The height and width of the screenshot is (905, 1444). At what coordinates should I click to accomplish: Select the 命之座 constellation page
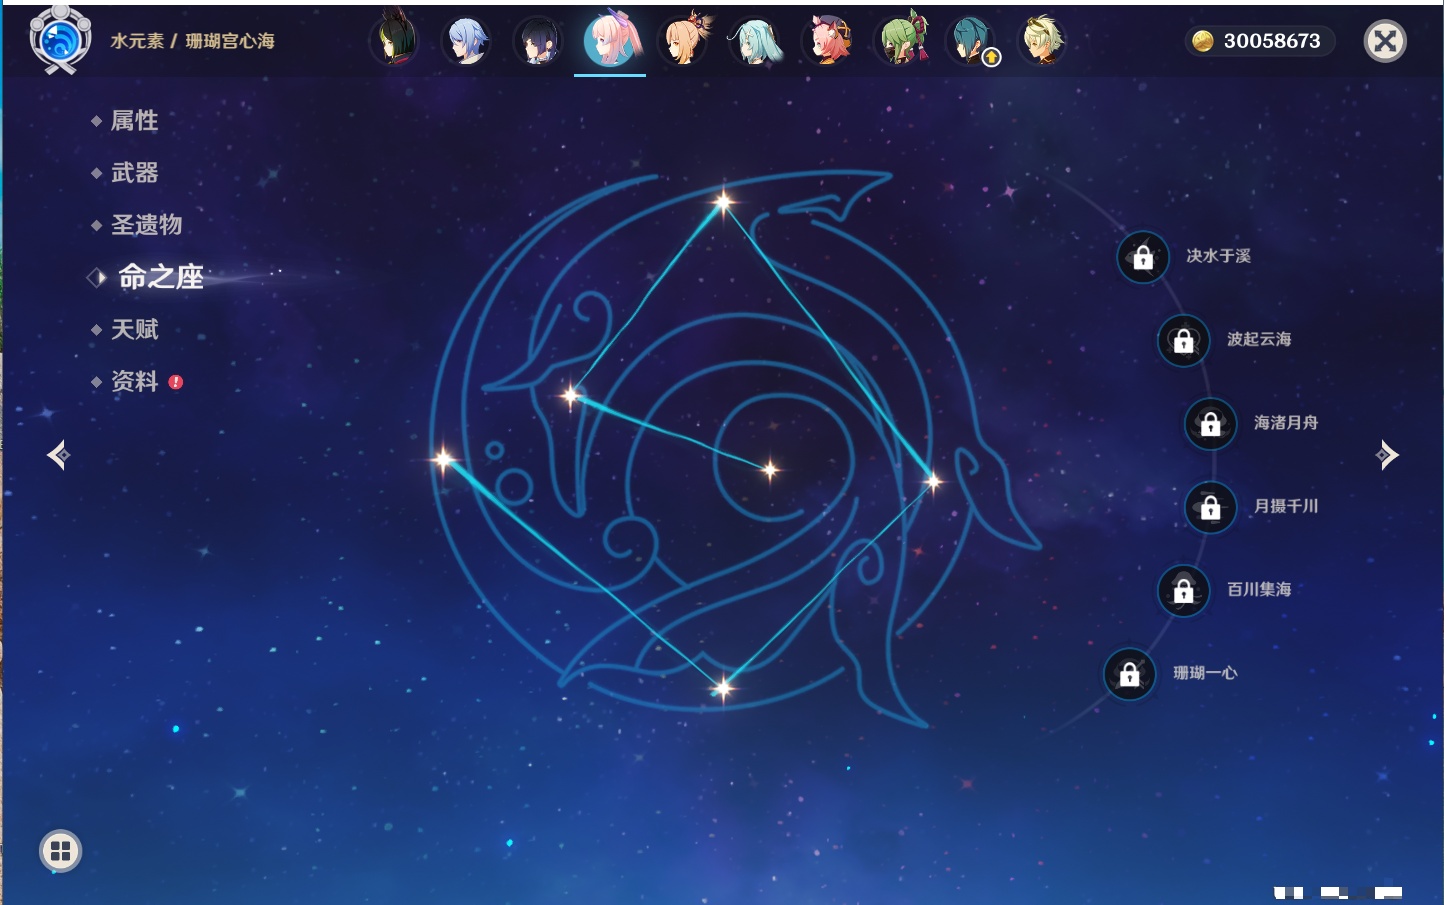click(x=160, y=277)
